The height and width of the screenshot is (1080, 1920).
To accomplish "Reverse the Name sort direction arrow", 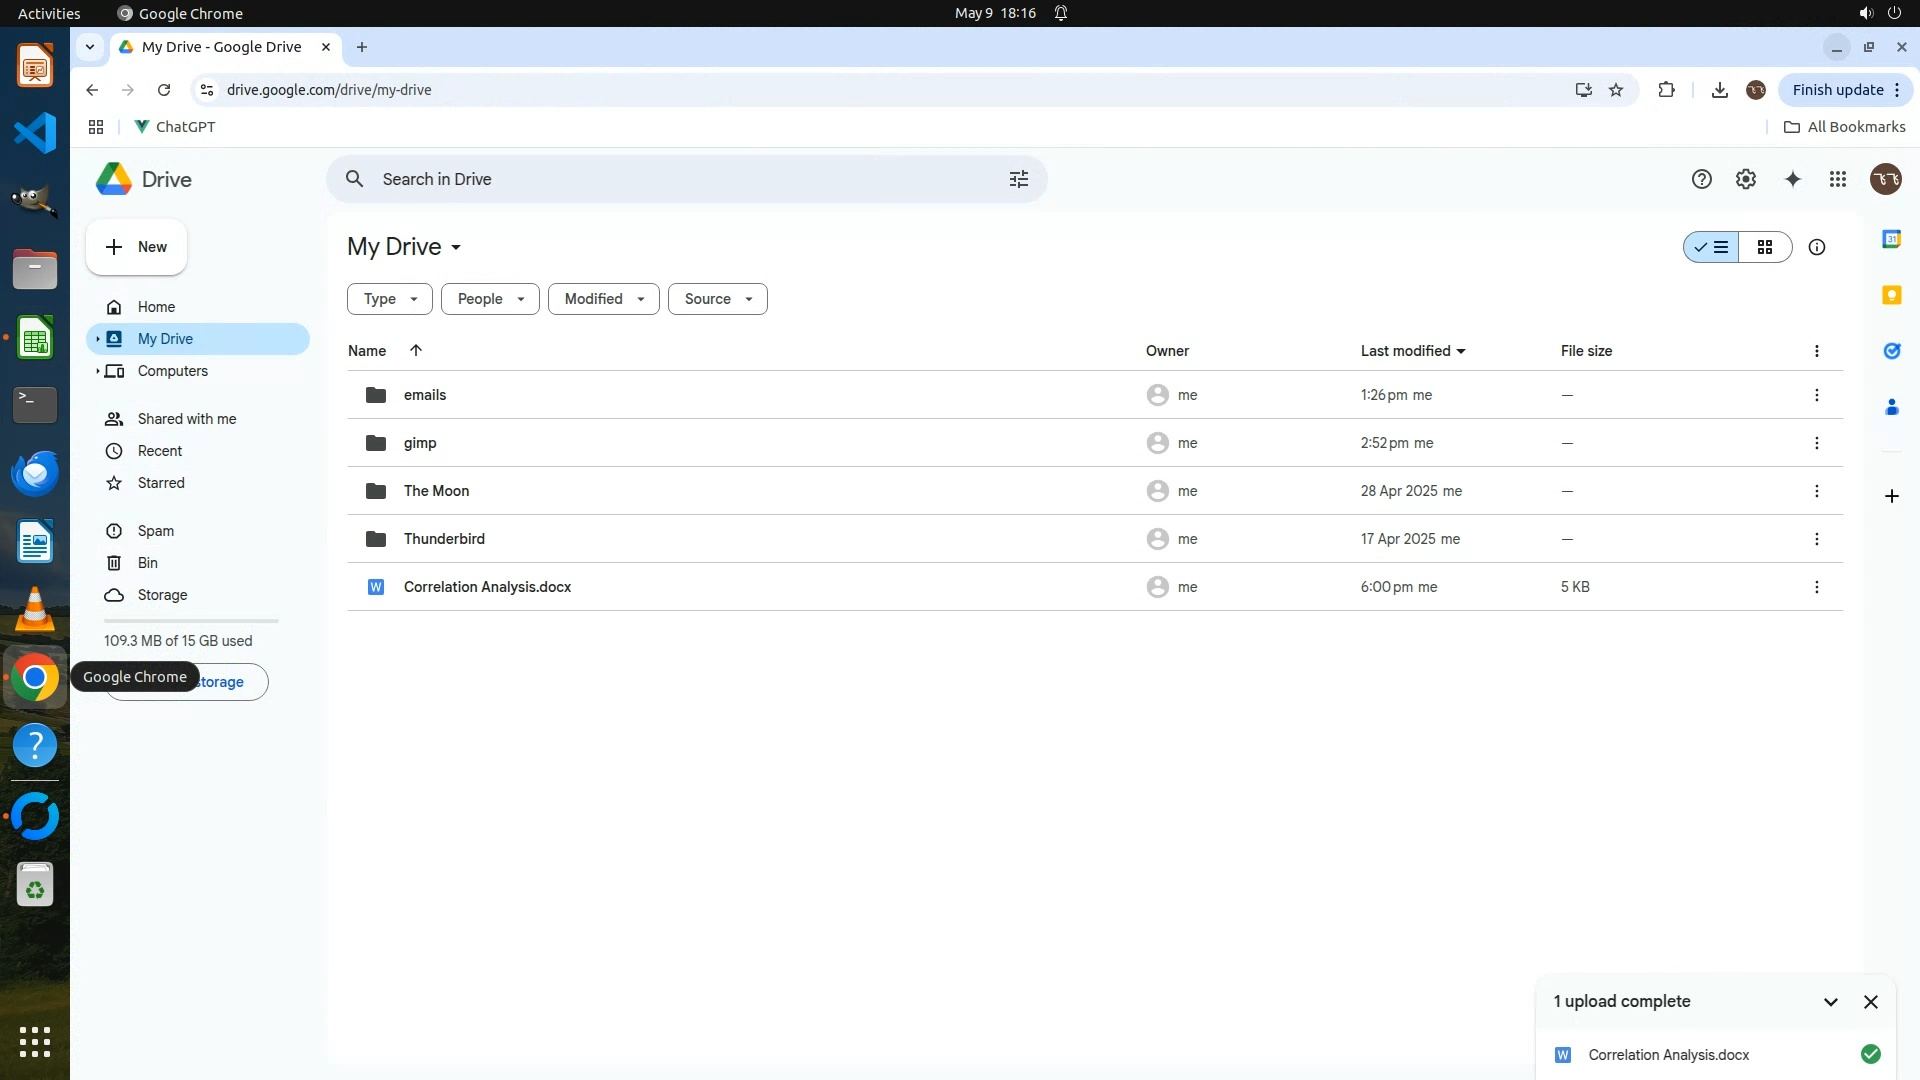I will point(416,350).
